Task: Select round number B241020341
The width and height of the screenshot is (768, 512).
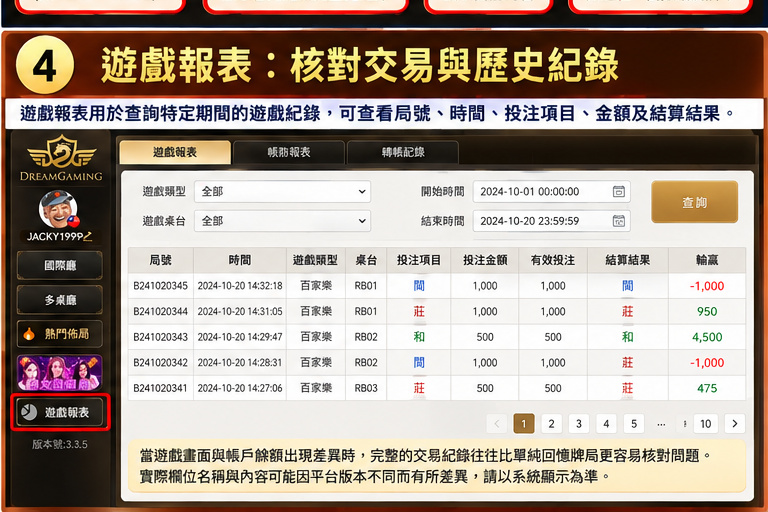Action: [x=161, y=388]
